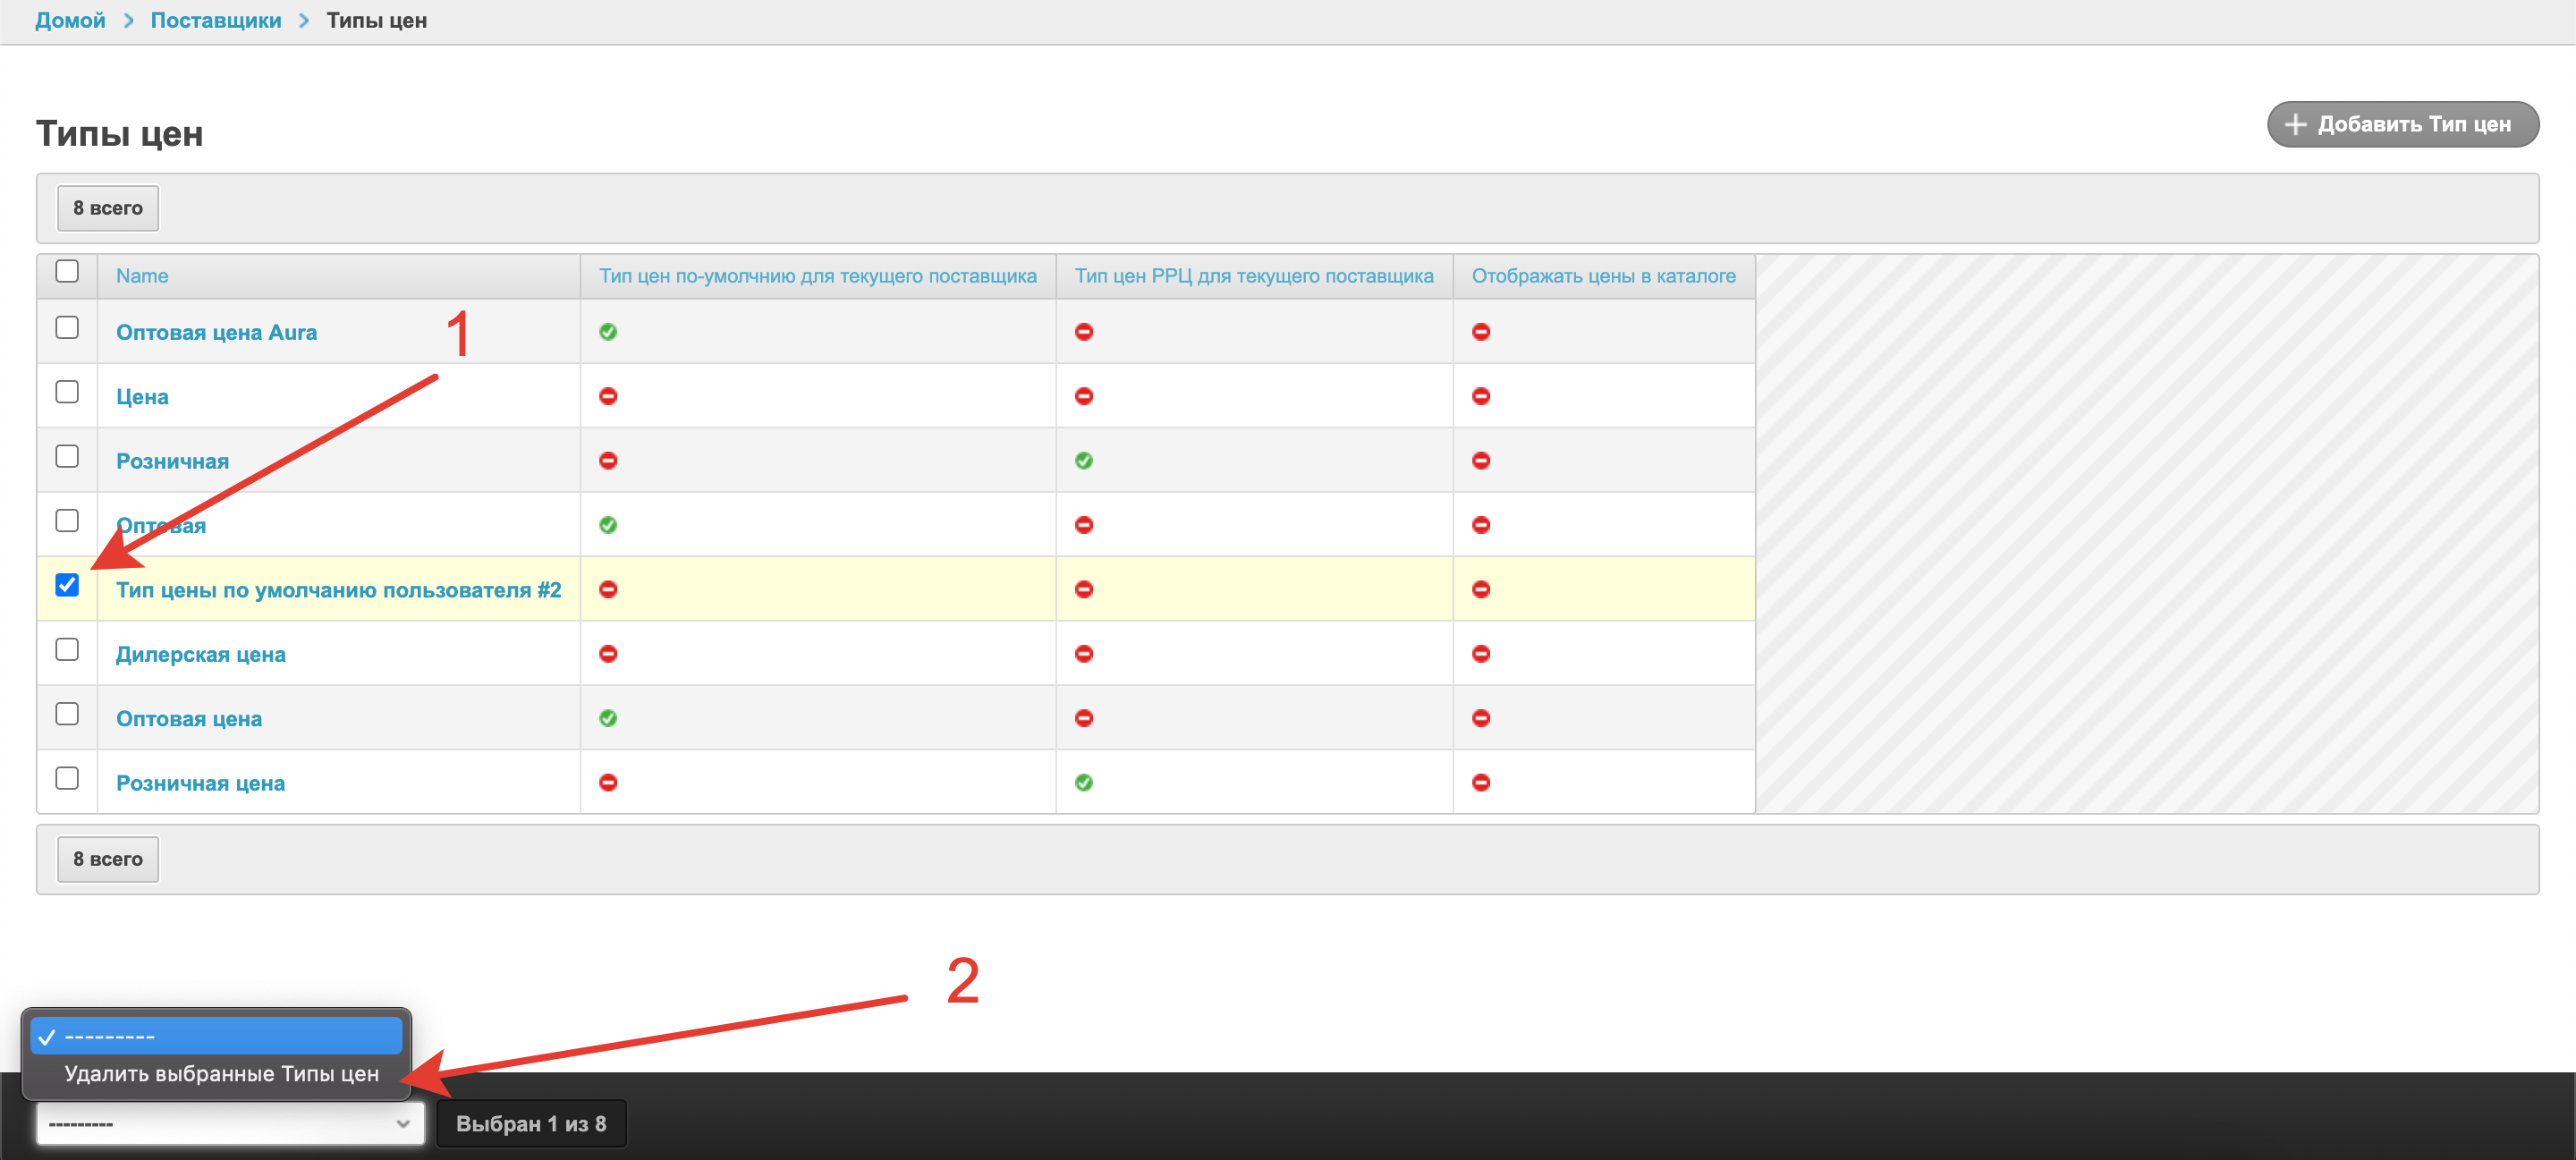Image resolution: width=2576 pixels, height=1160 pixels.
Task: Tick the checkbox for Цена row
Action: 67,392
